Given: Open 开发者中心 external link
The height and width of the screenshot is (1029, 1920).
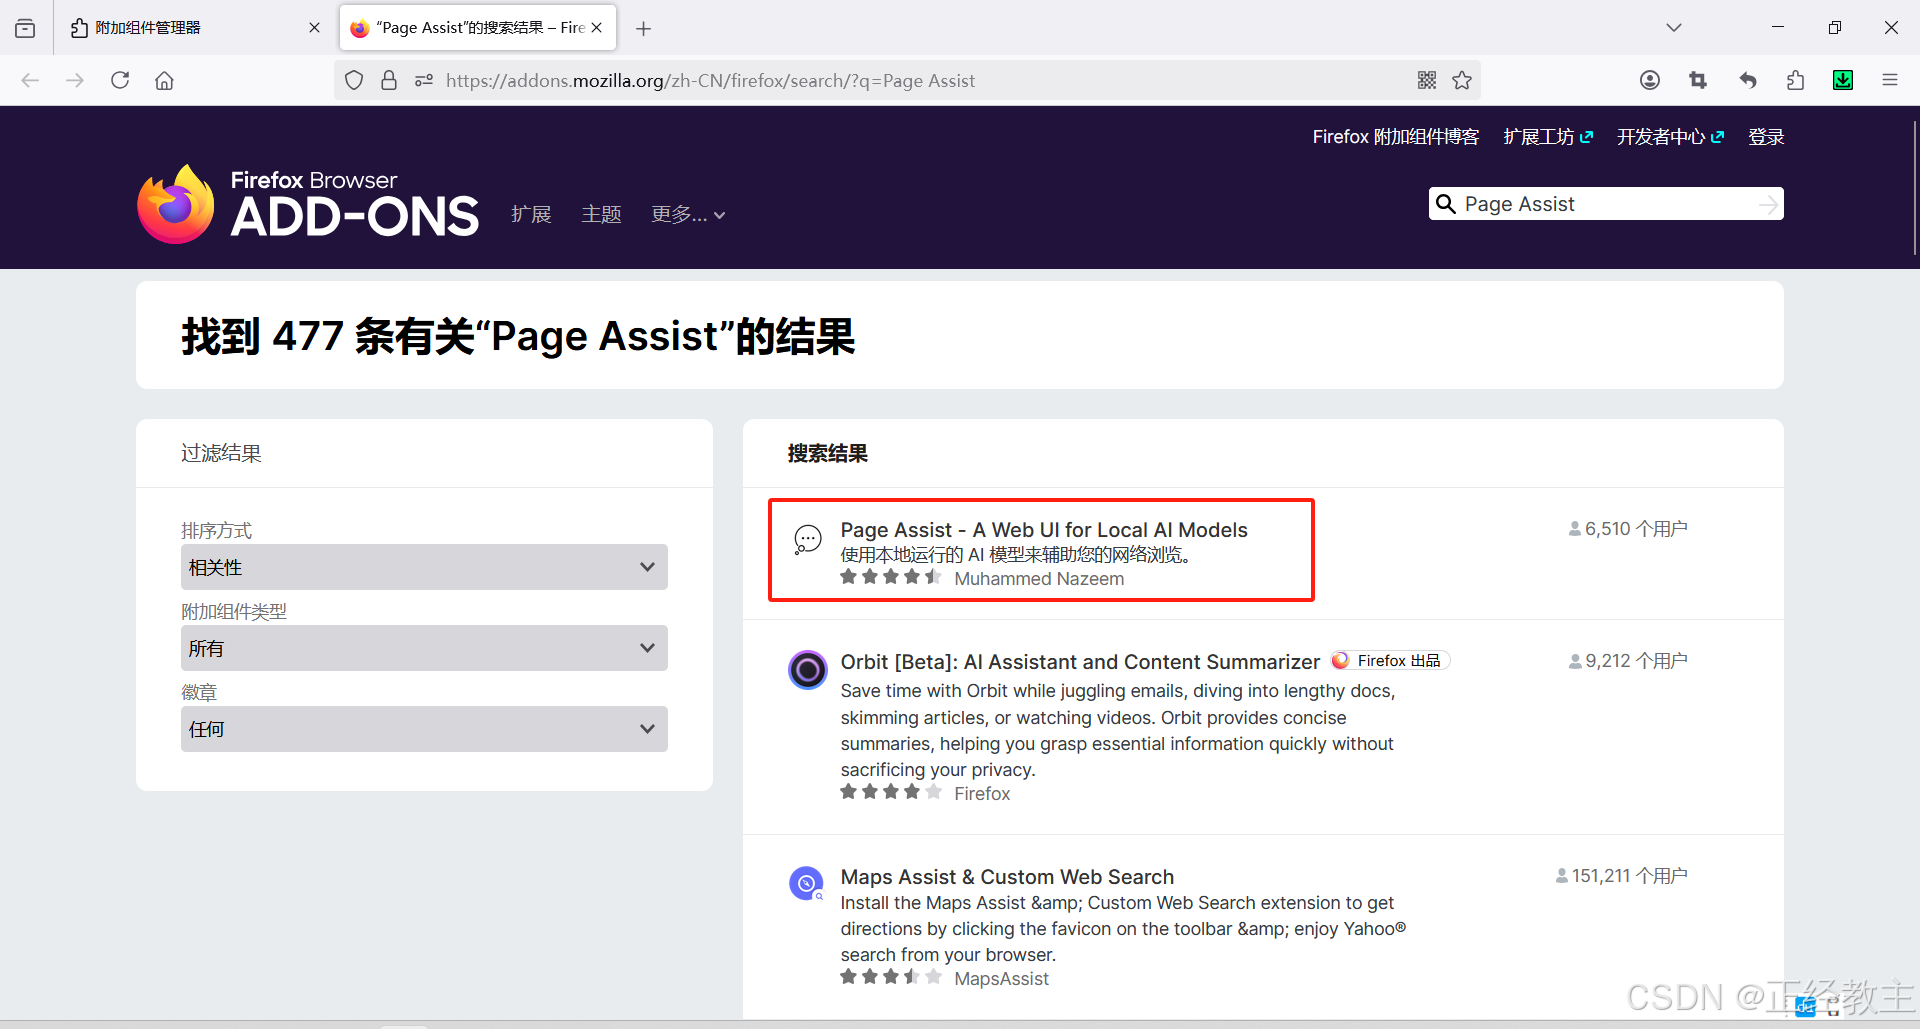Looking at the screenshot, I should (x=1670, y=137).
